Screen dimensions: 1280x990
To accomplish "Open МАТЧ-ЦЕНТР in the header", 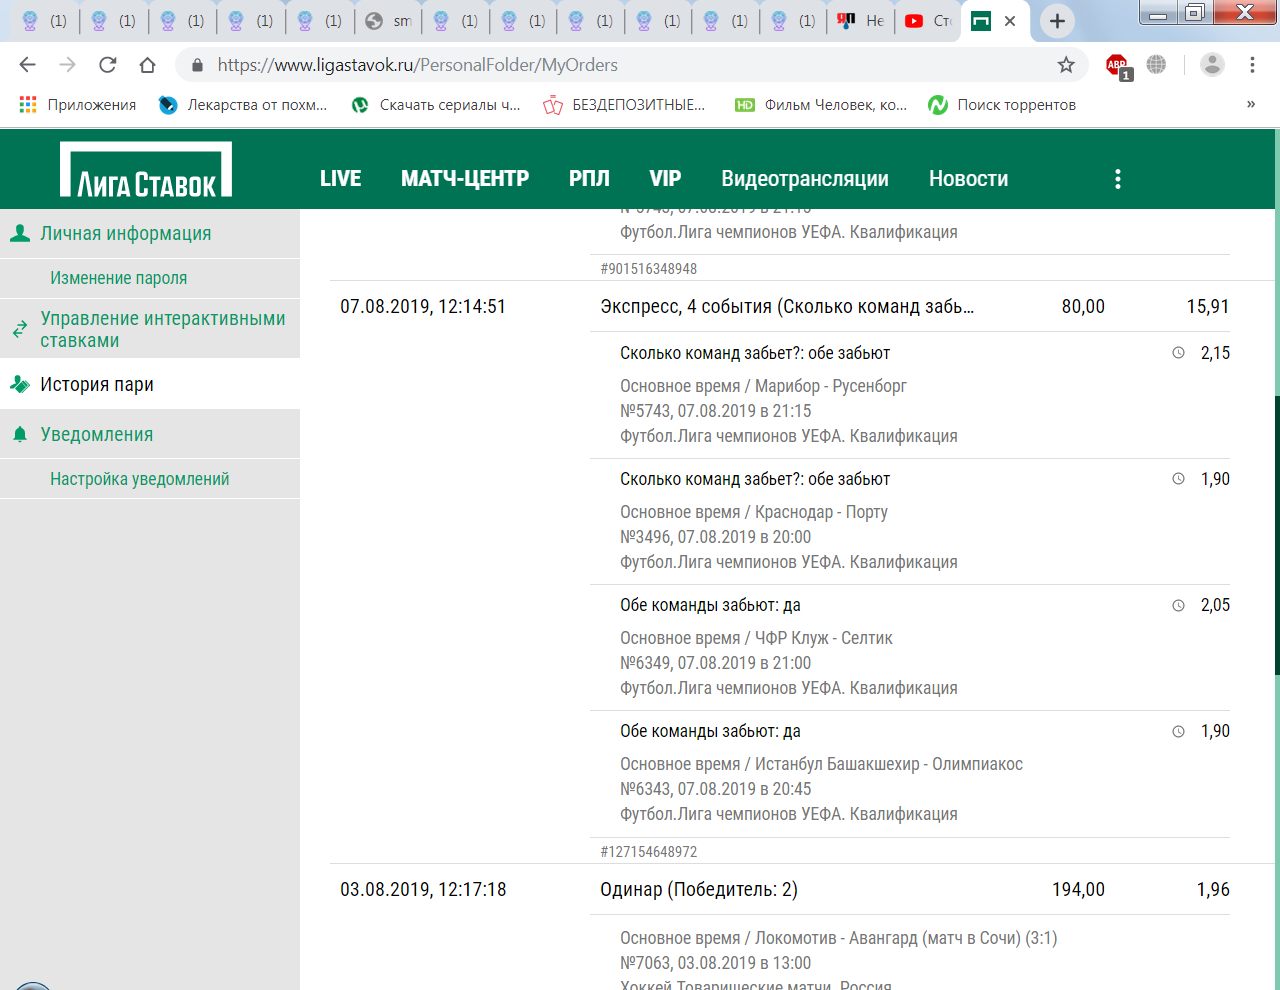I will pyautogui.click(x=465, y=179).
